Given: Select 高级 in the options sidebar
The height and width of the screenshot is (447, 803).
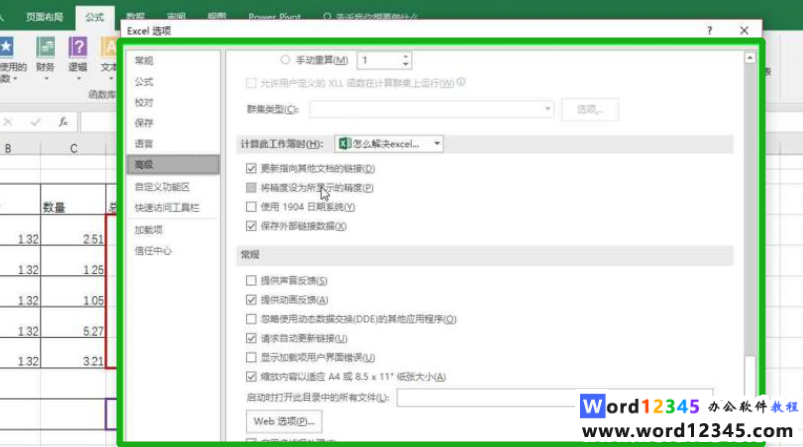Looking at the screenshot, I should 173,164.
